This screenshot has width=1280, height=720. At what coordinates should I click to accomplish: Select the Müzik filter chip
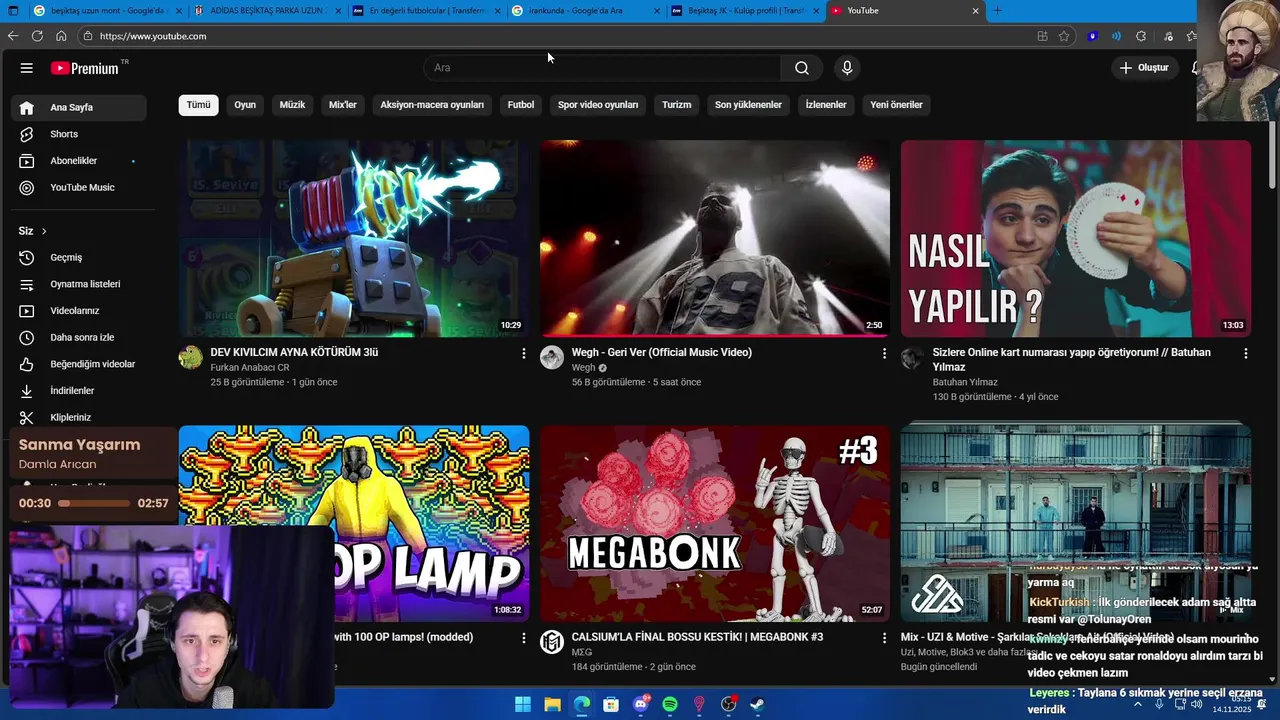coord(292,104)
